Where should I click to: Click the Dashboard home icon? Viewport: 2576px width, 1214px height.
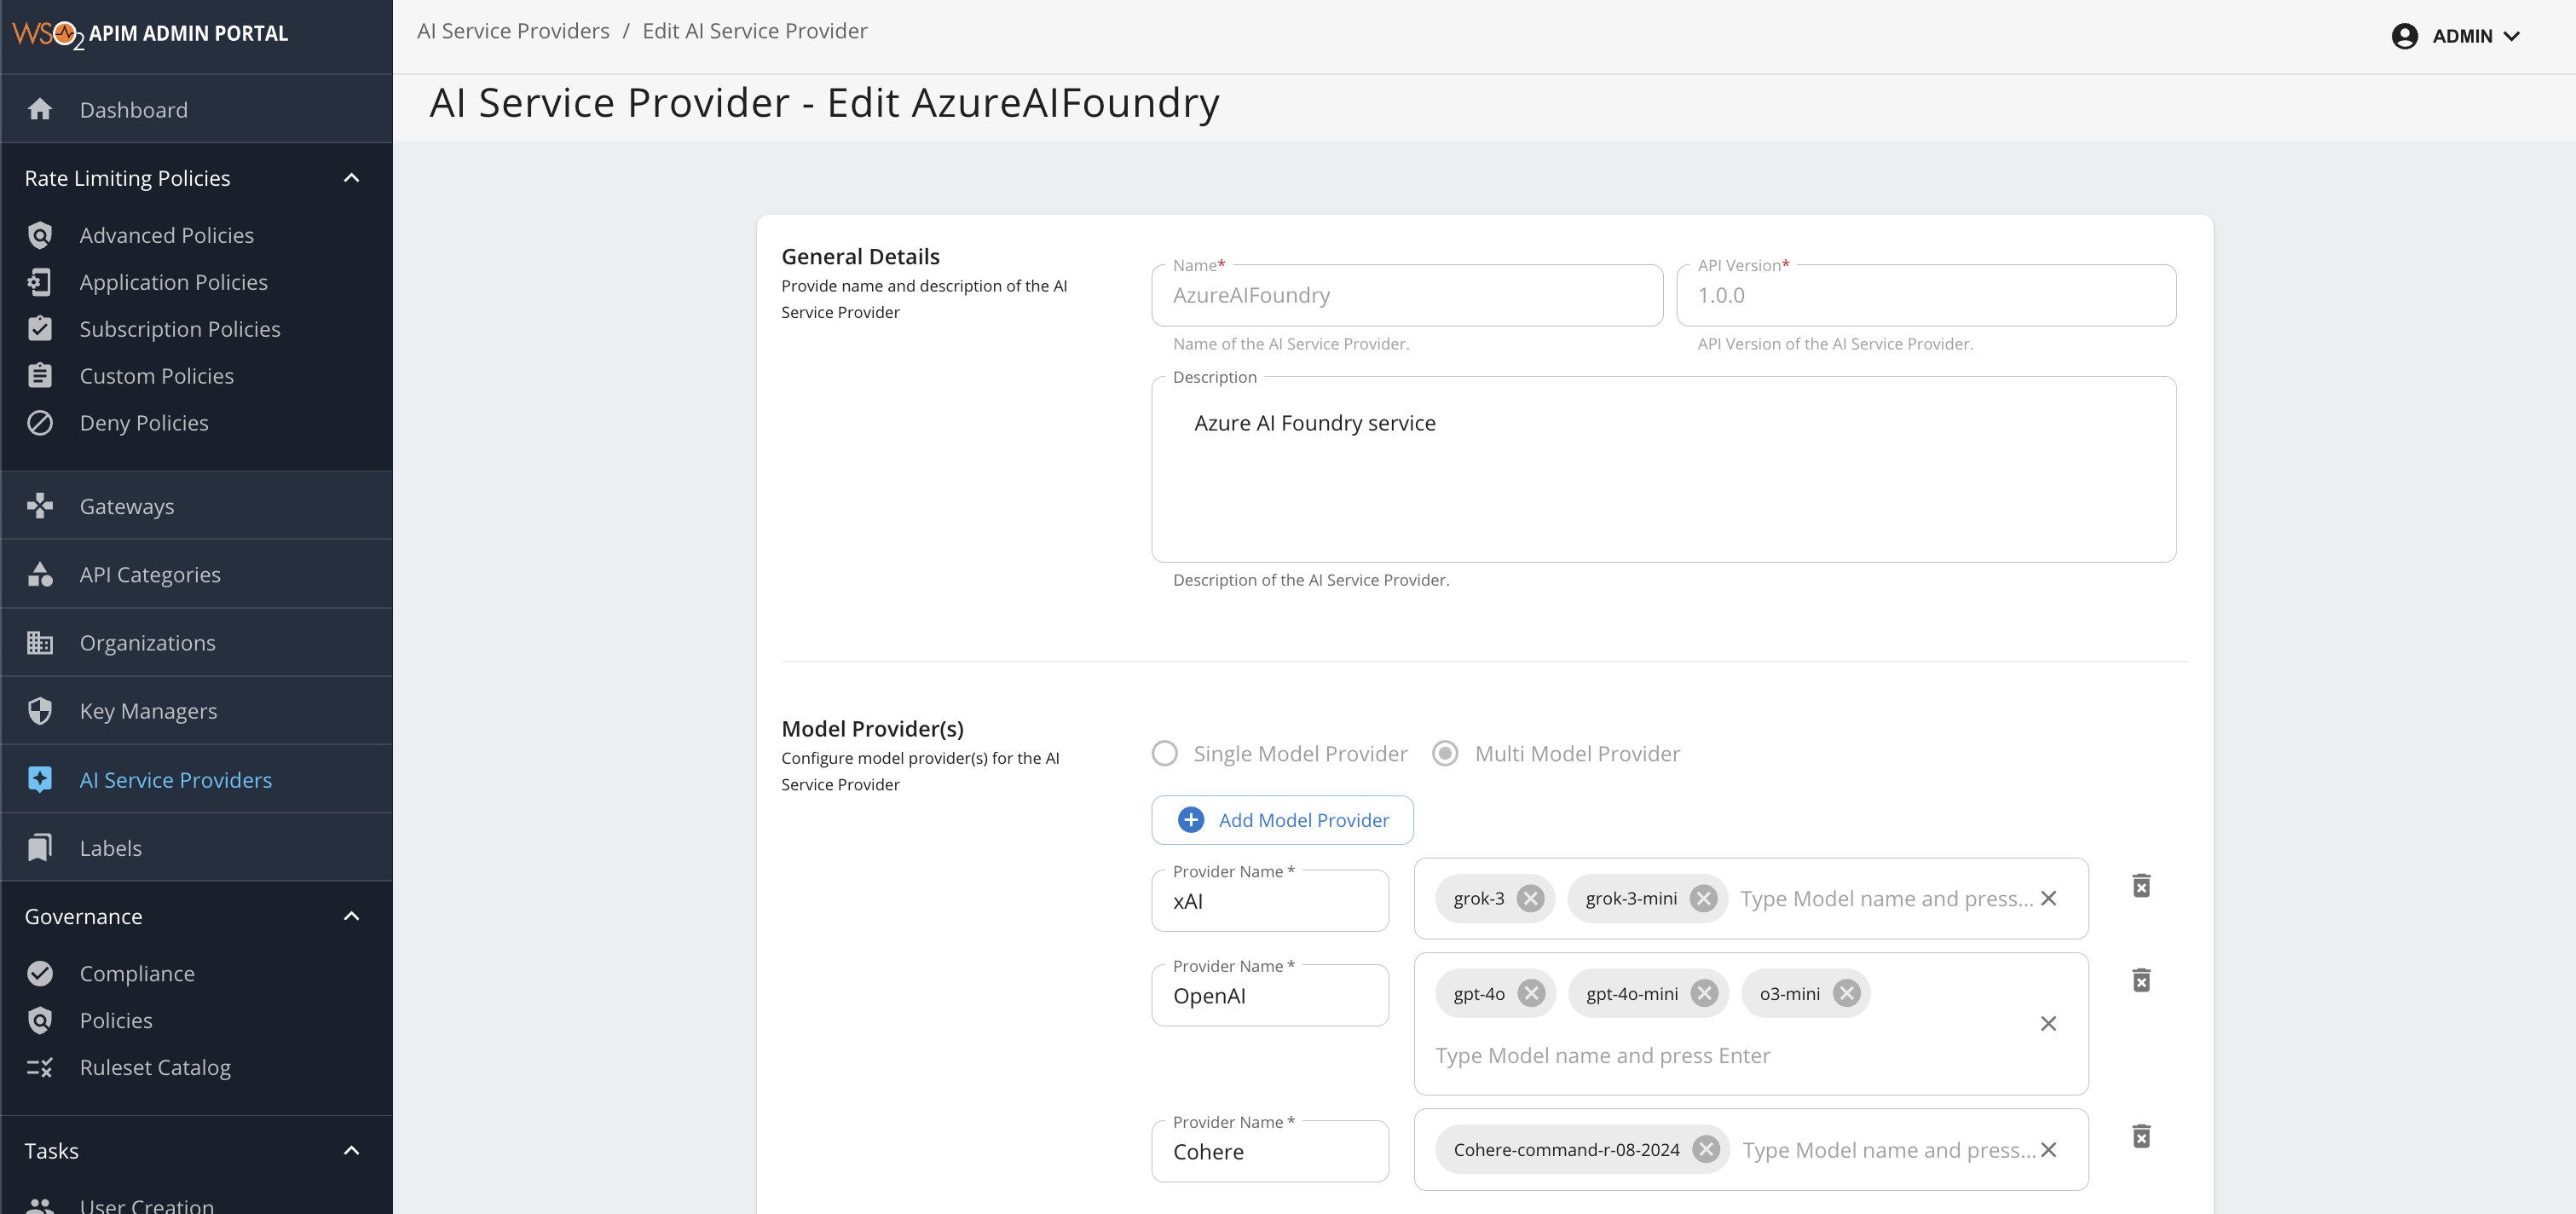click(x=40, y=109)
